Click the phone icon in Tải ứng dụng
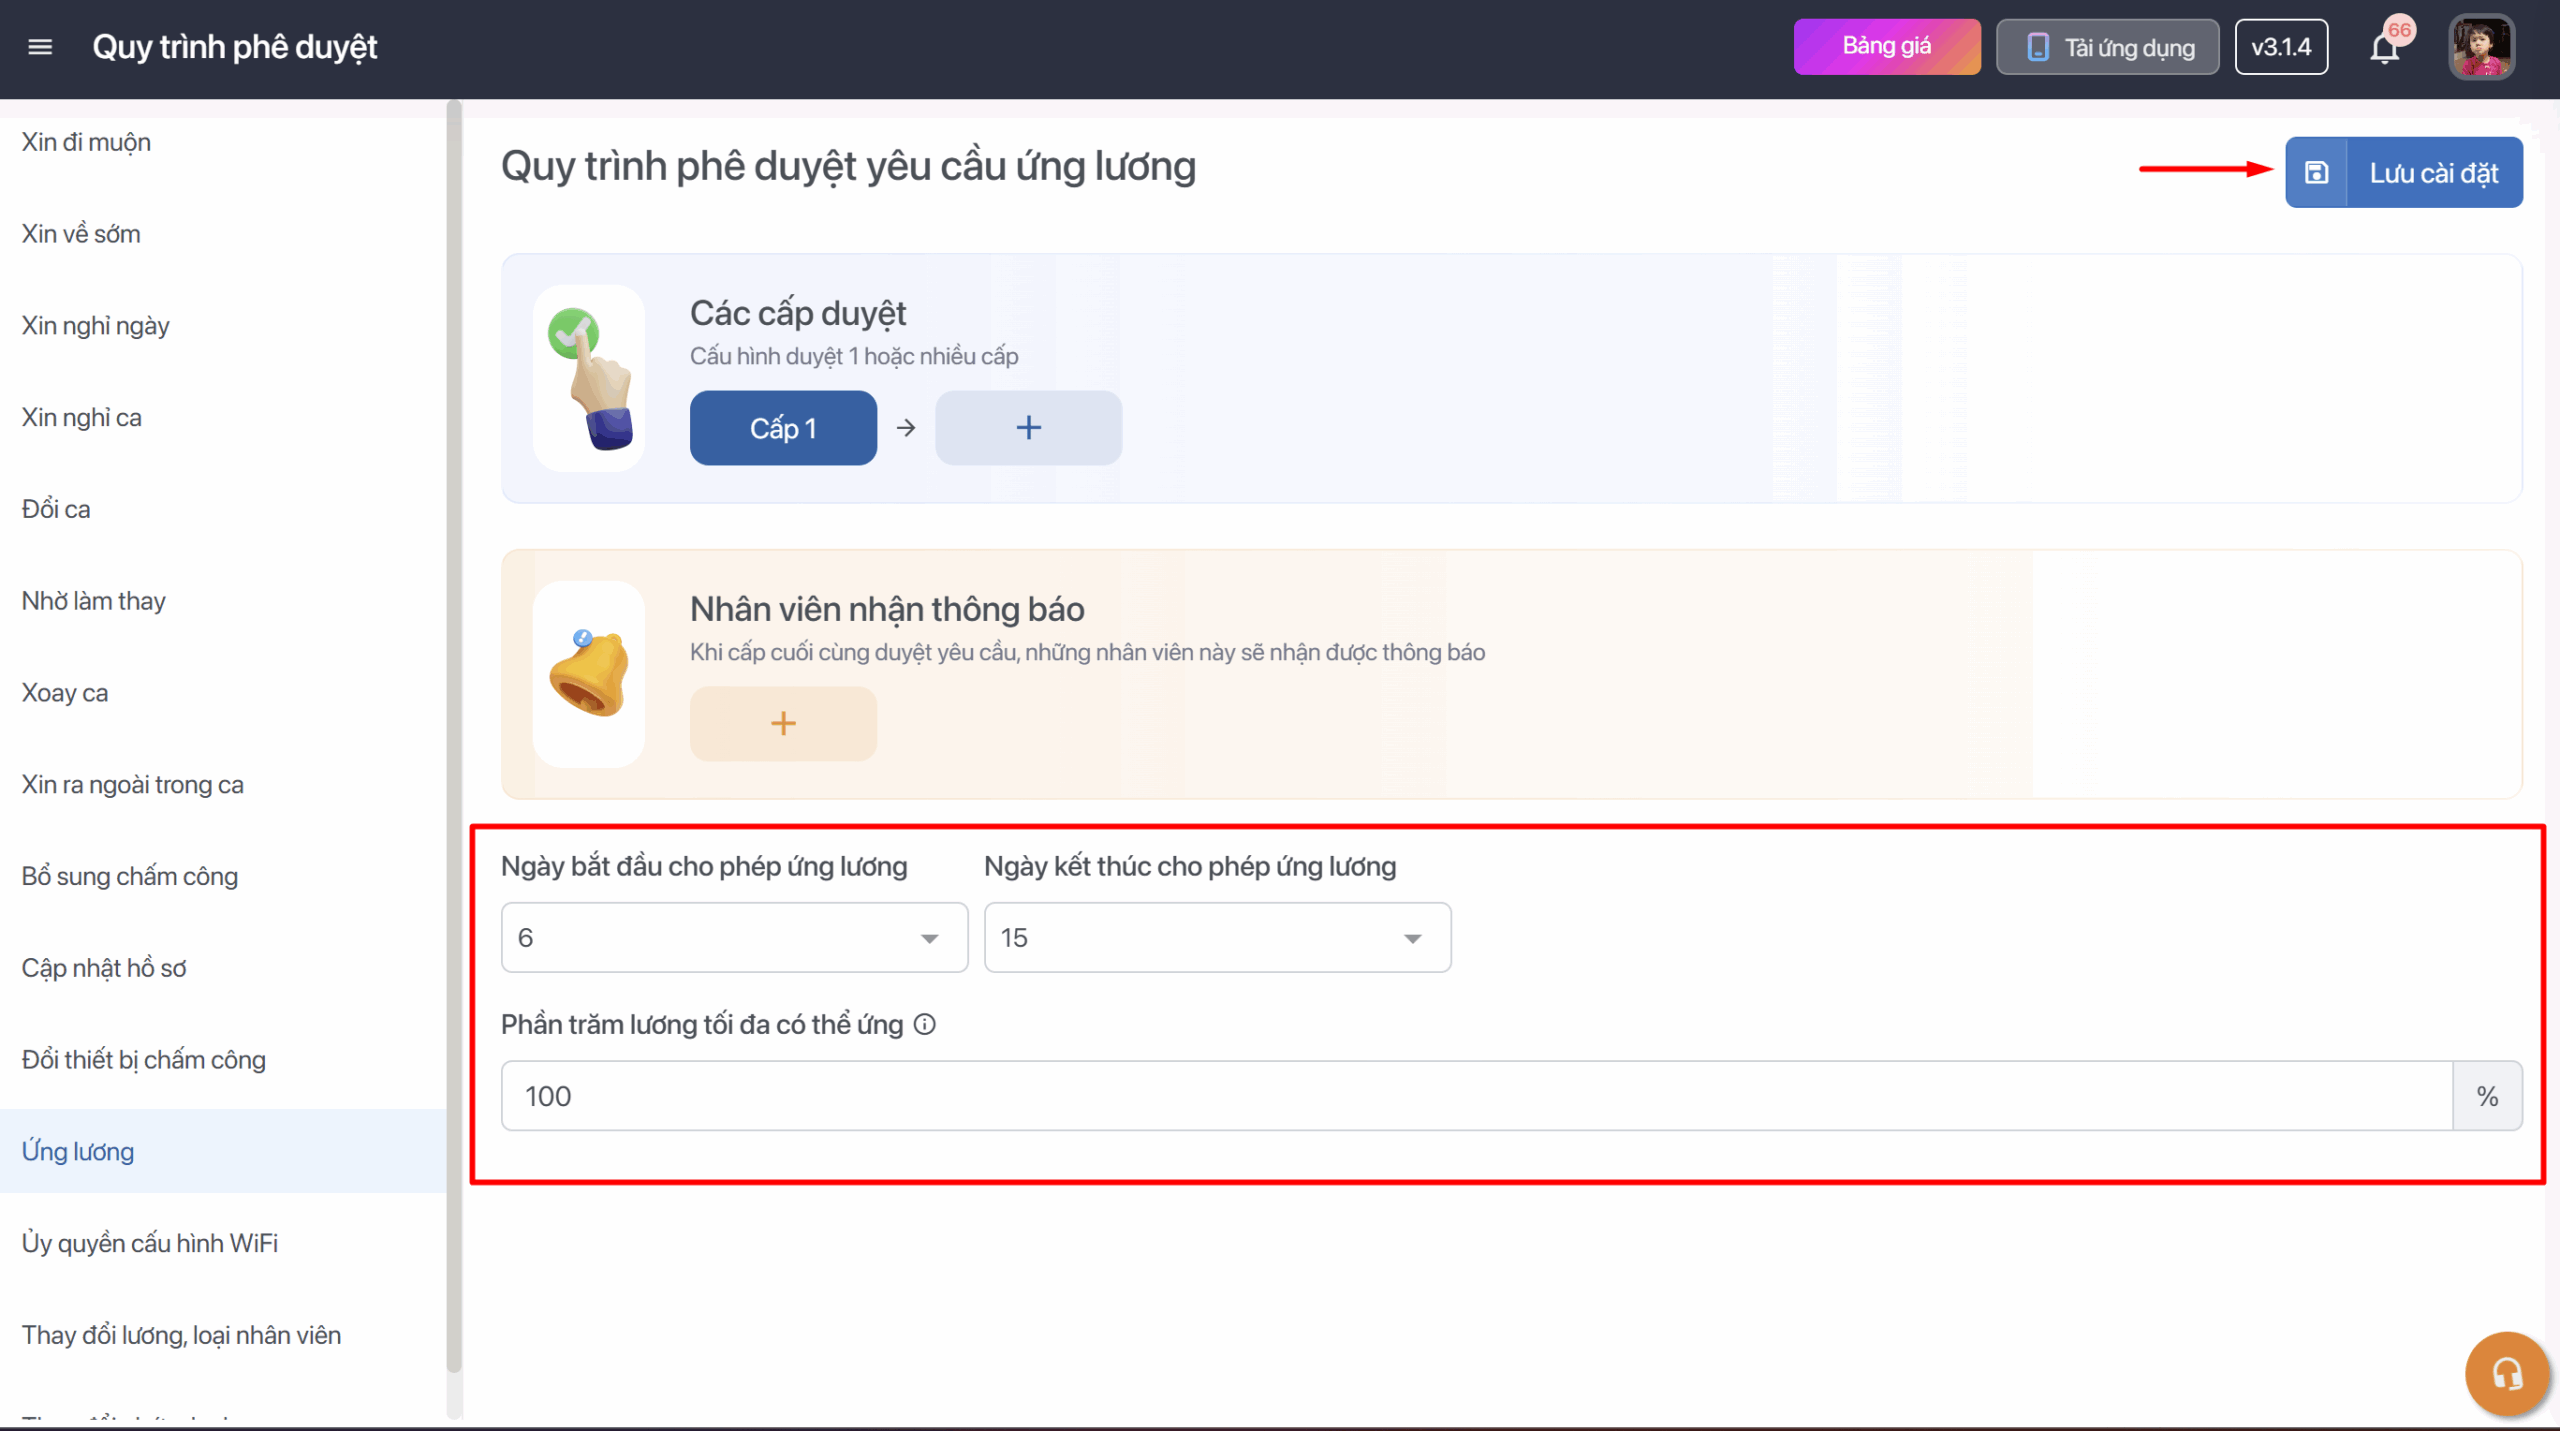This screenshot has width=2560, height=1431. [2037, 47]
